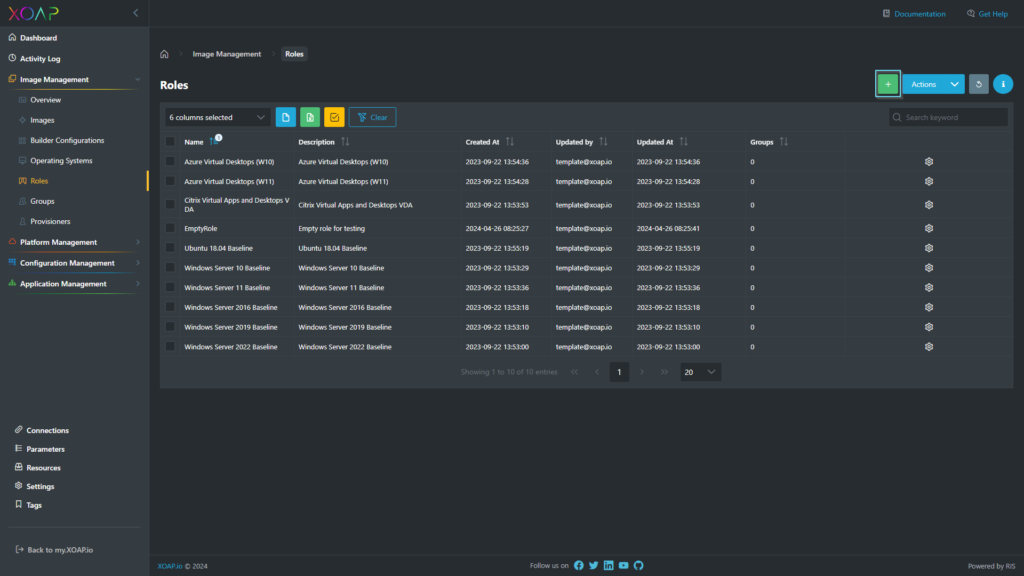The width and height of the screenshot is (1024, 576).
Task: Click the Clear filters button
Action: (x=372, y=118)
